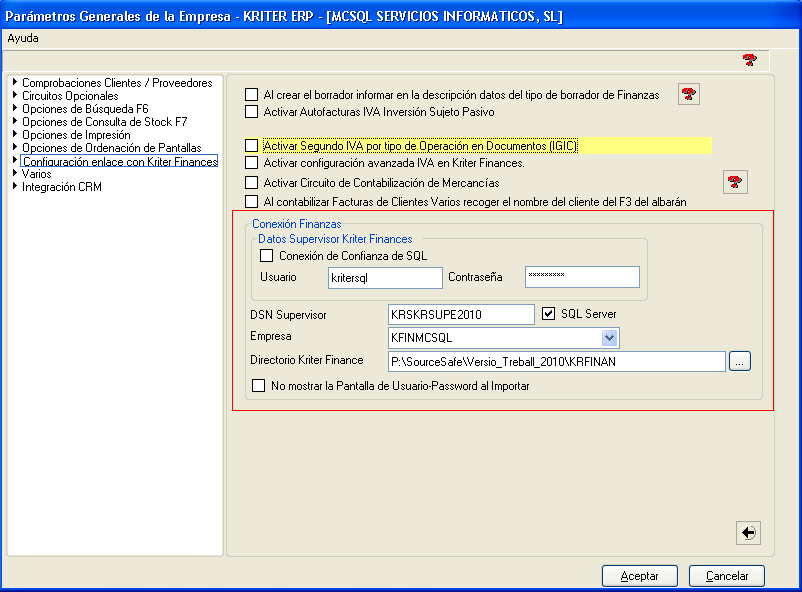Click browse button for Directorio Kriter Finance

point(740,361)
